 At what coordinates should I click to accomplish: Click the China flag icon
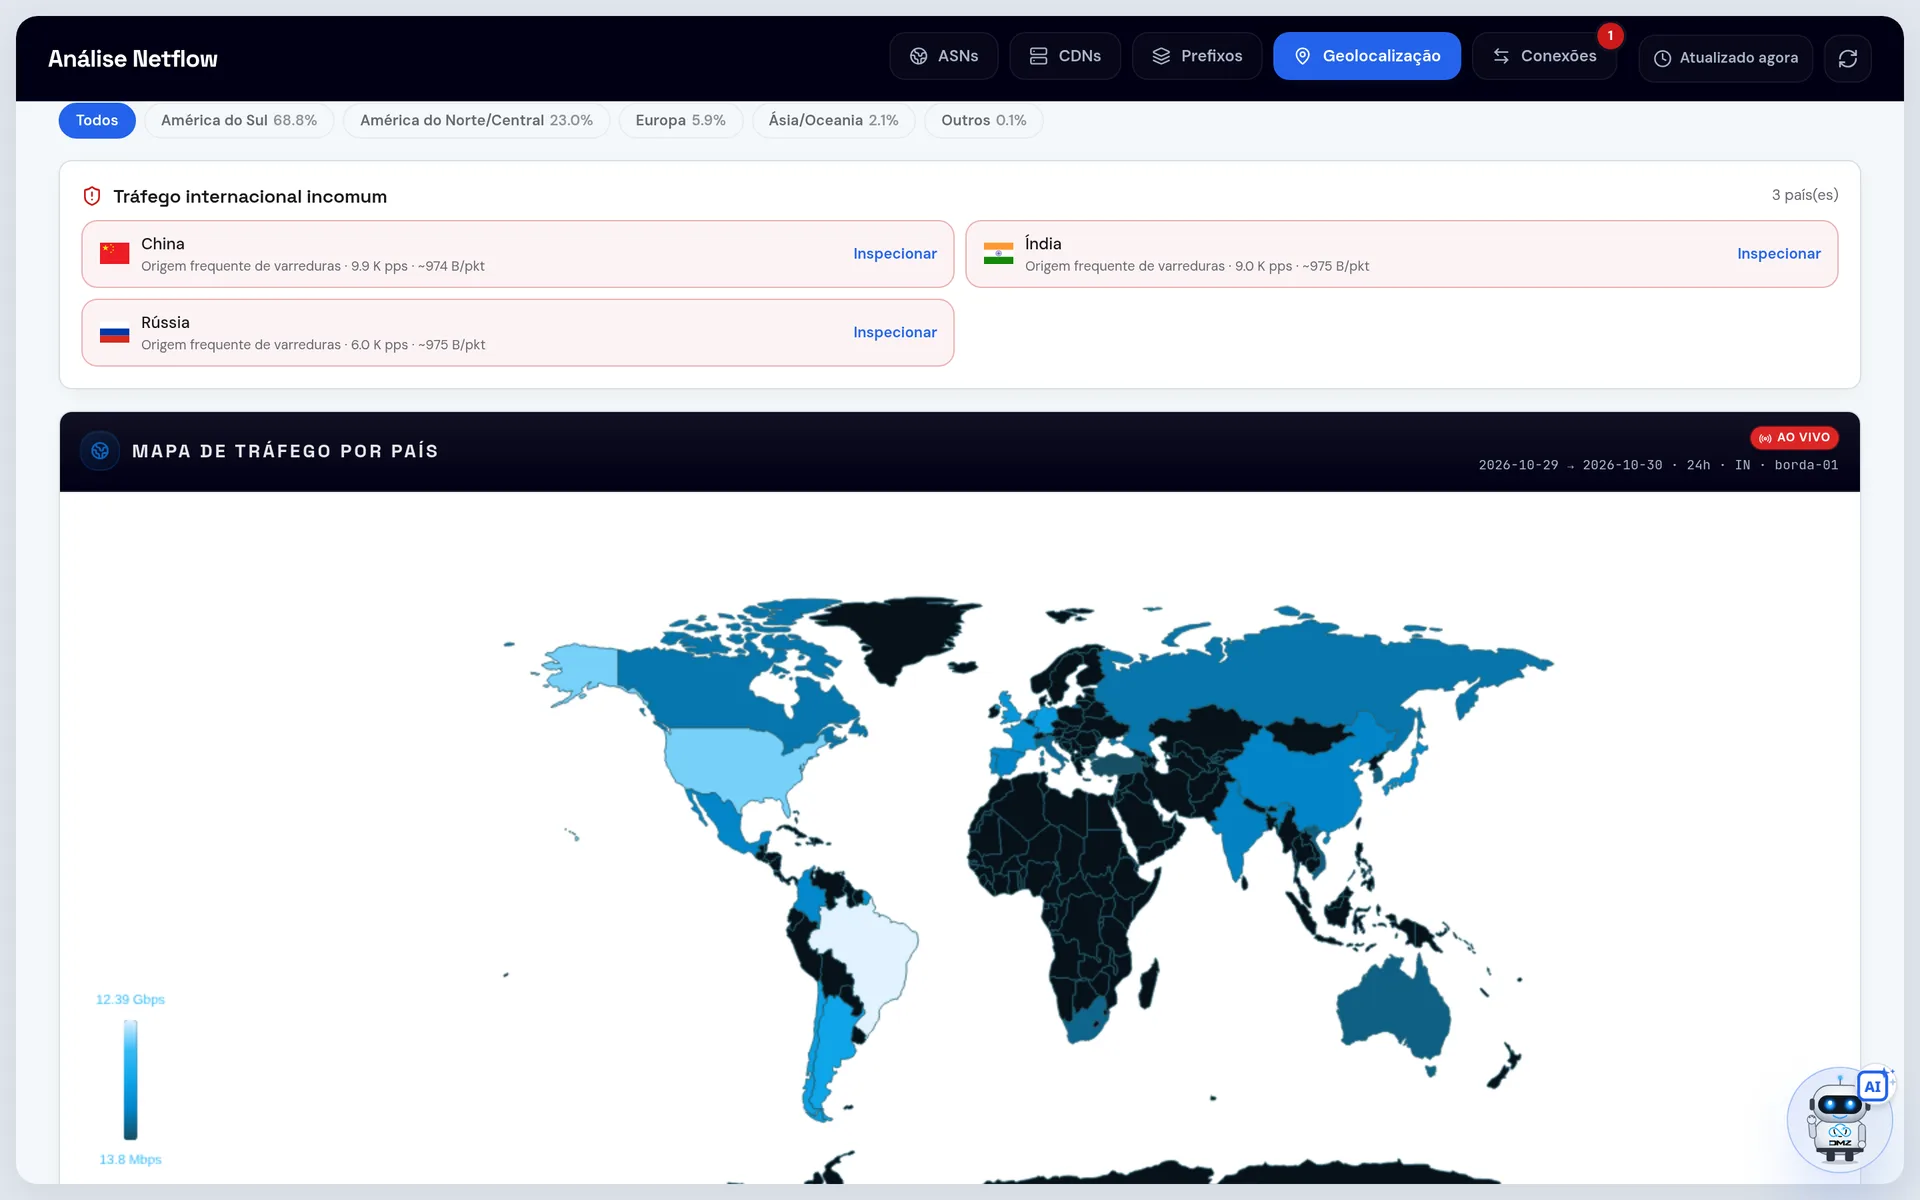(114, 253)
